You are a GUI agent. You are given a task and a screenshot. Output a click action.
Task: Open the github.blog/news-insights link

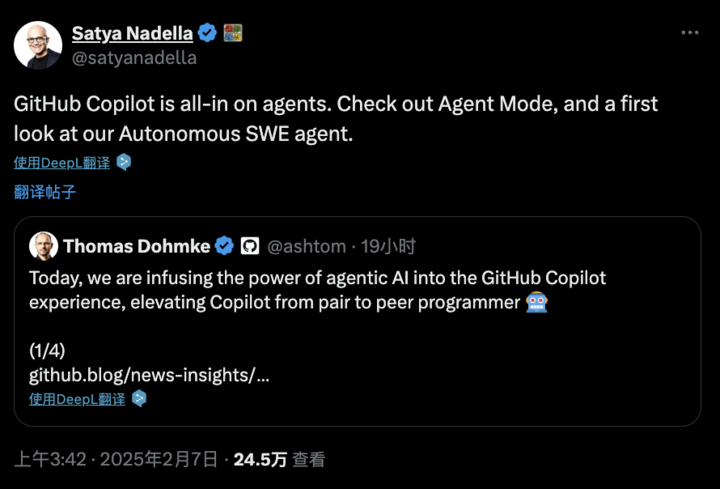coord(149,376)
